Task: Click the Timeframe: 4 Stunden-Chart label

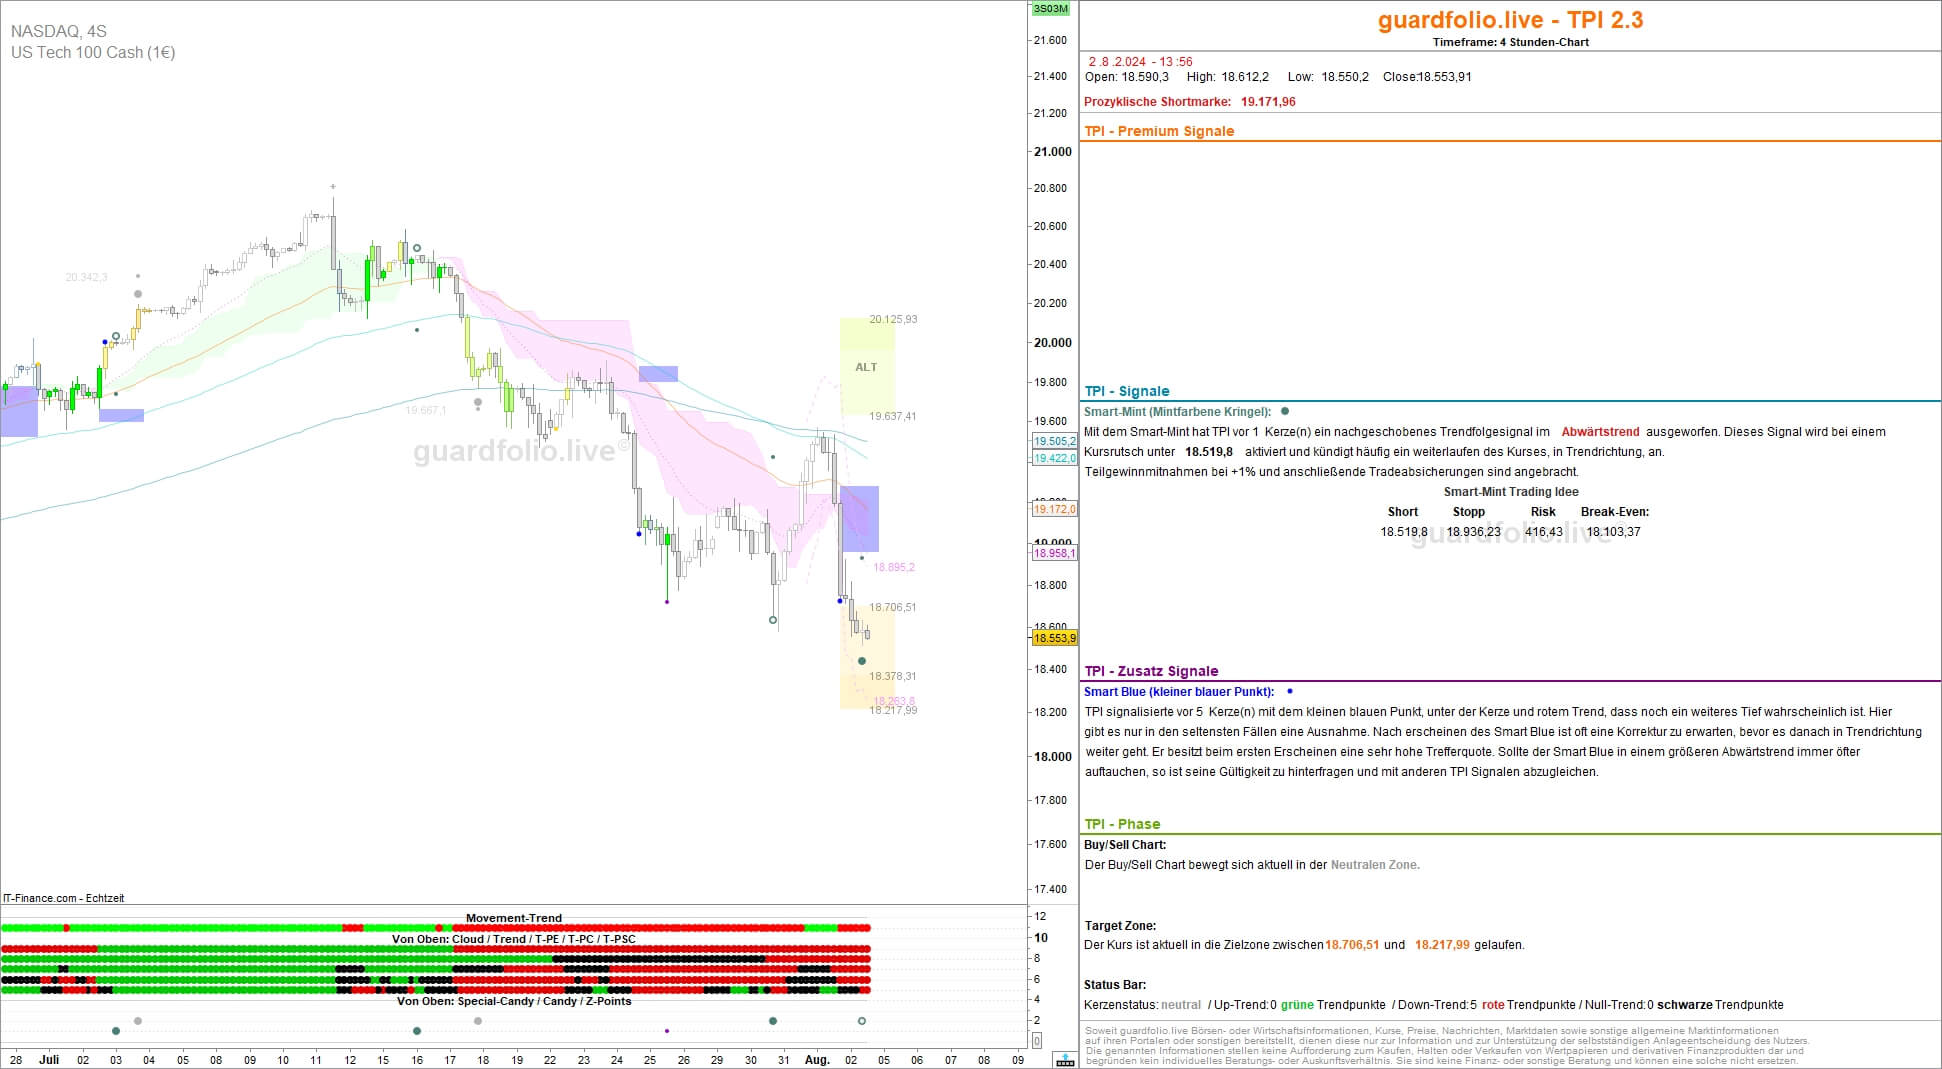Action: (x=1510, y=42)
